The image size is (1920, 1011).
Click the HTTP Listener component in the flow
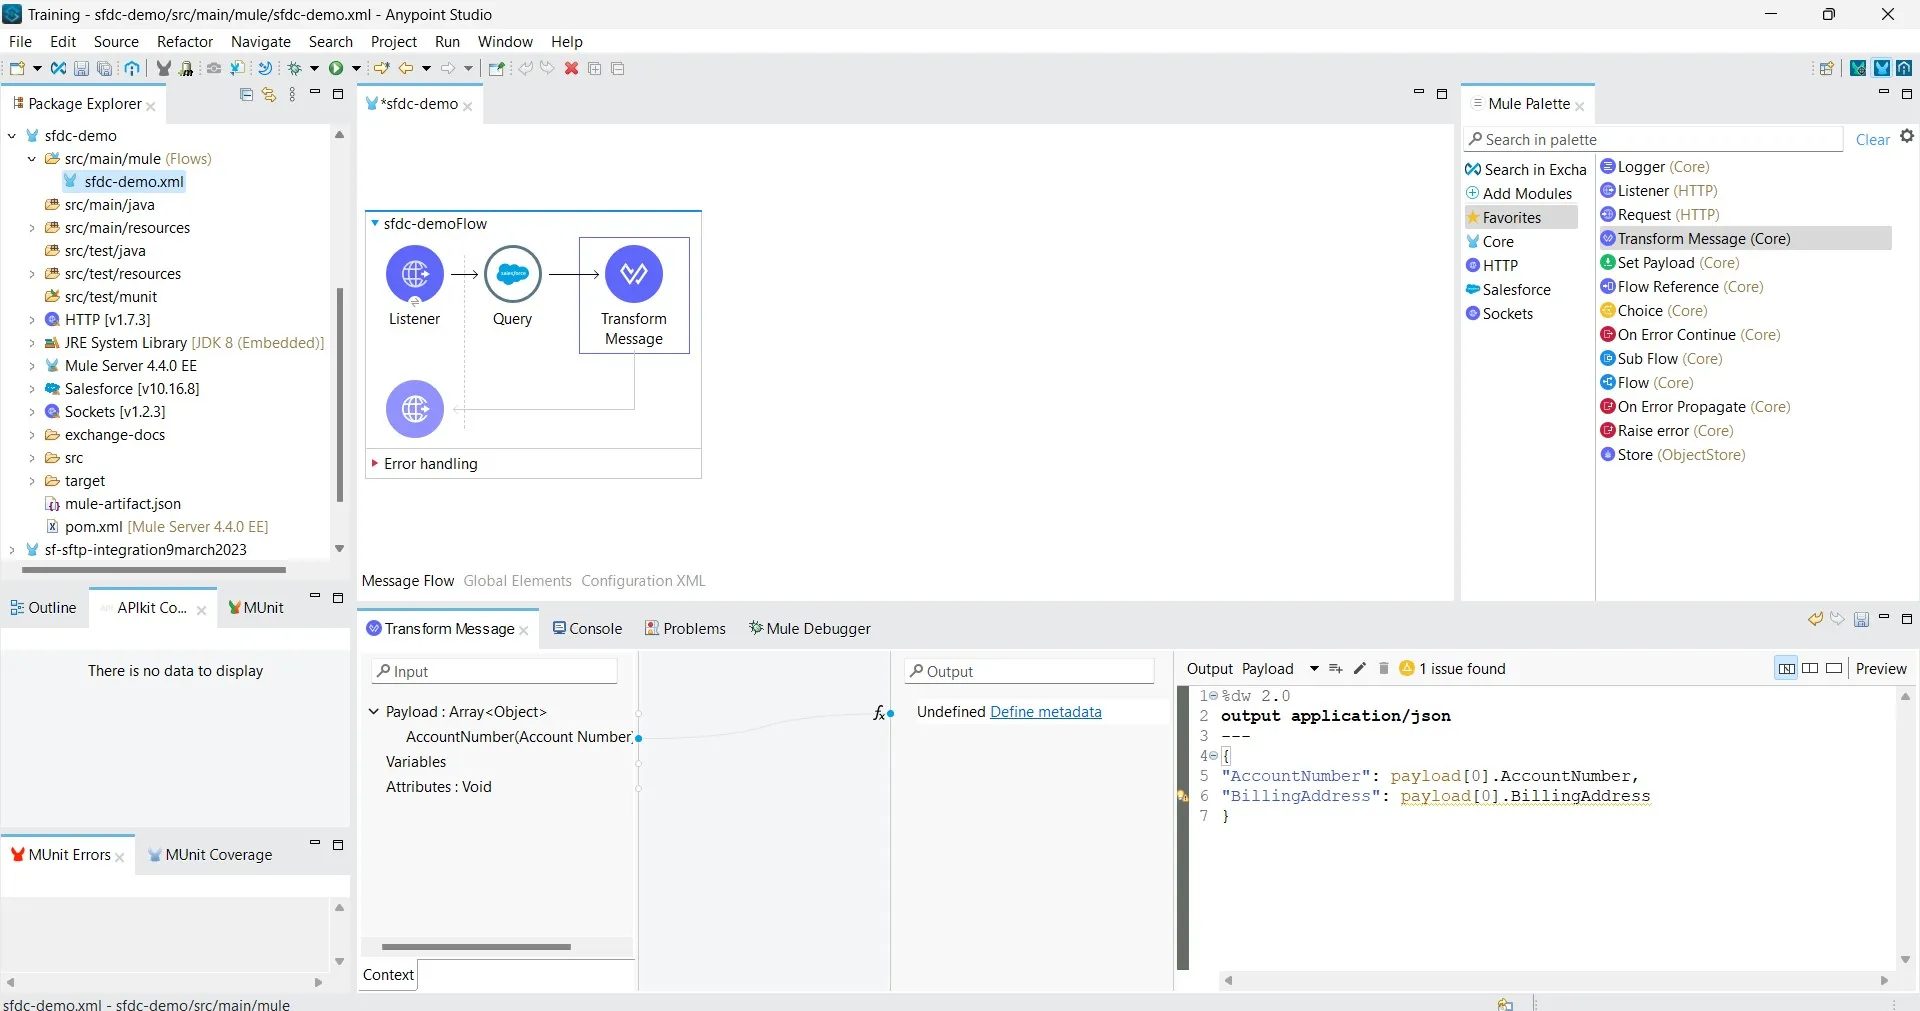414,274
